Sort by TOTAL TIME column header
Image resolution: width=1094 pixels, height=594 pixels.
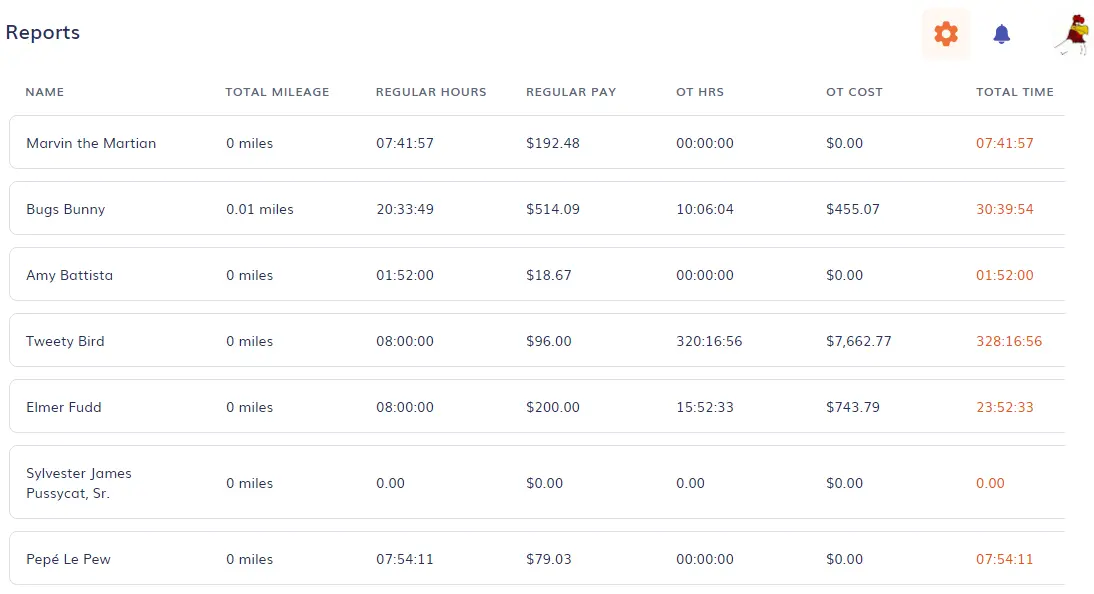click(x=1015, y=92)
